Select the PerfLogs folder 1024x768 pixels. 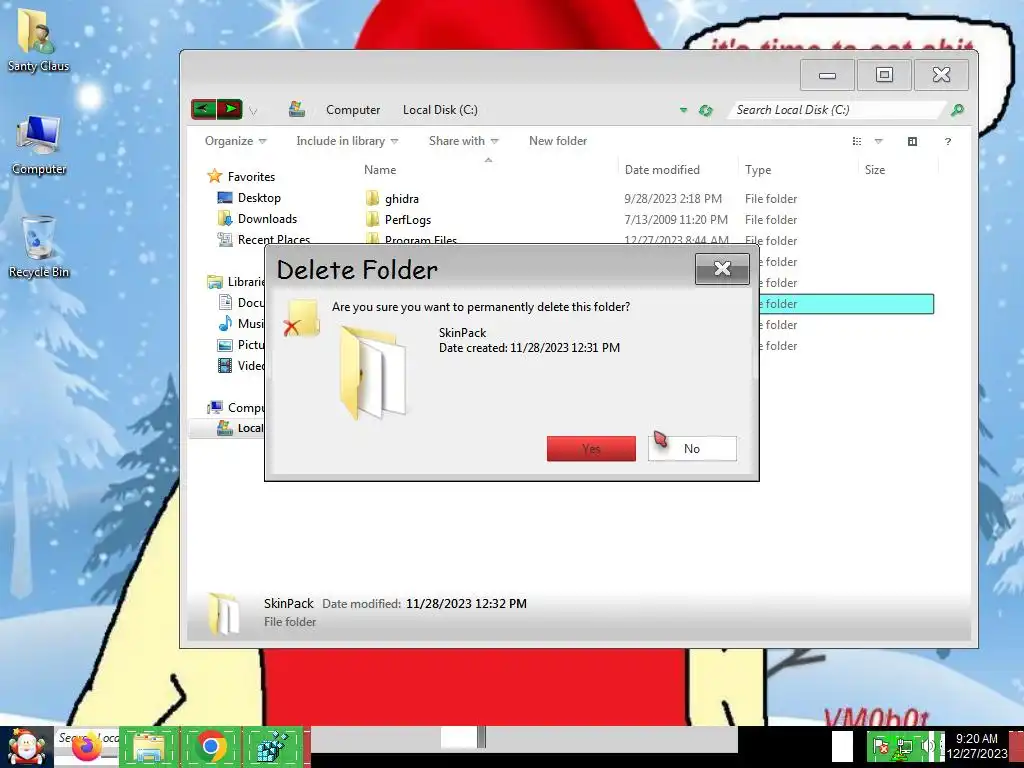pyautogui.click(x=408, y=219)
